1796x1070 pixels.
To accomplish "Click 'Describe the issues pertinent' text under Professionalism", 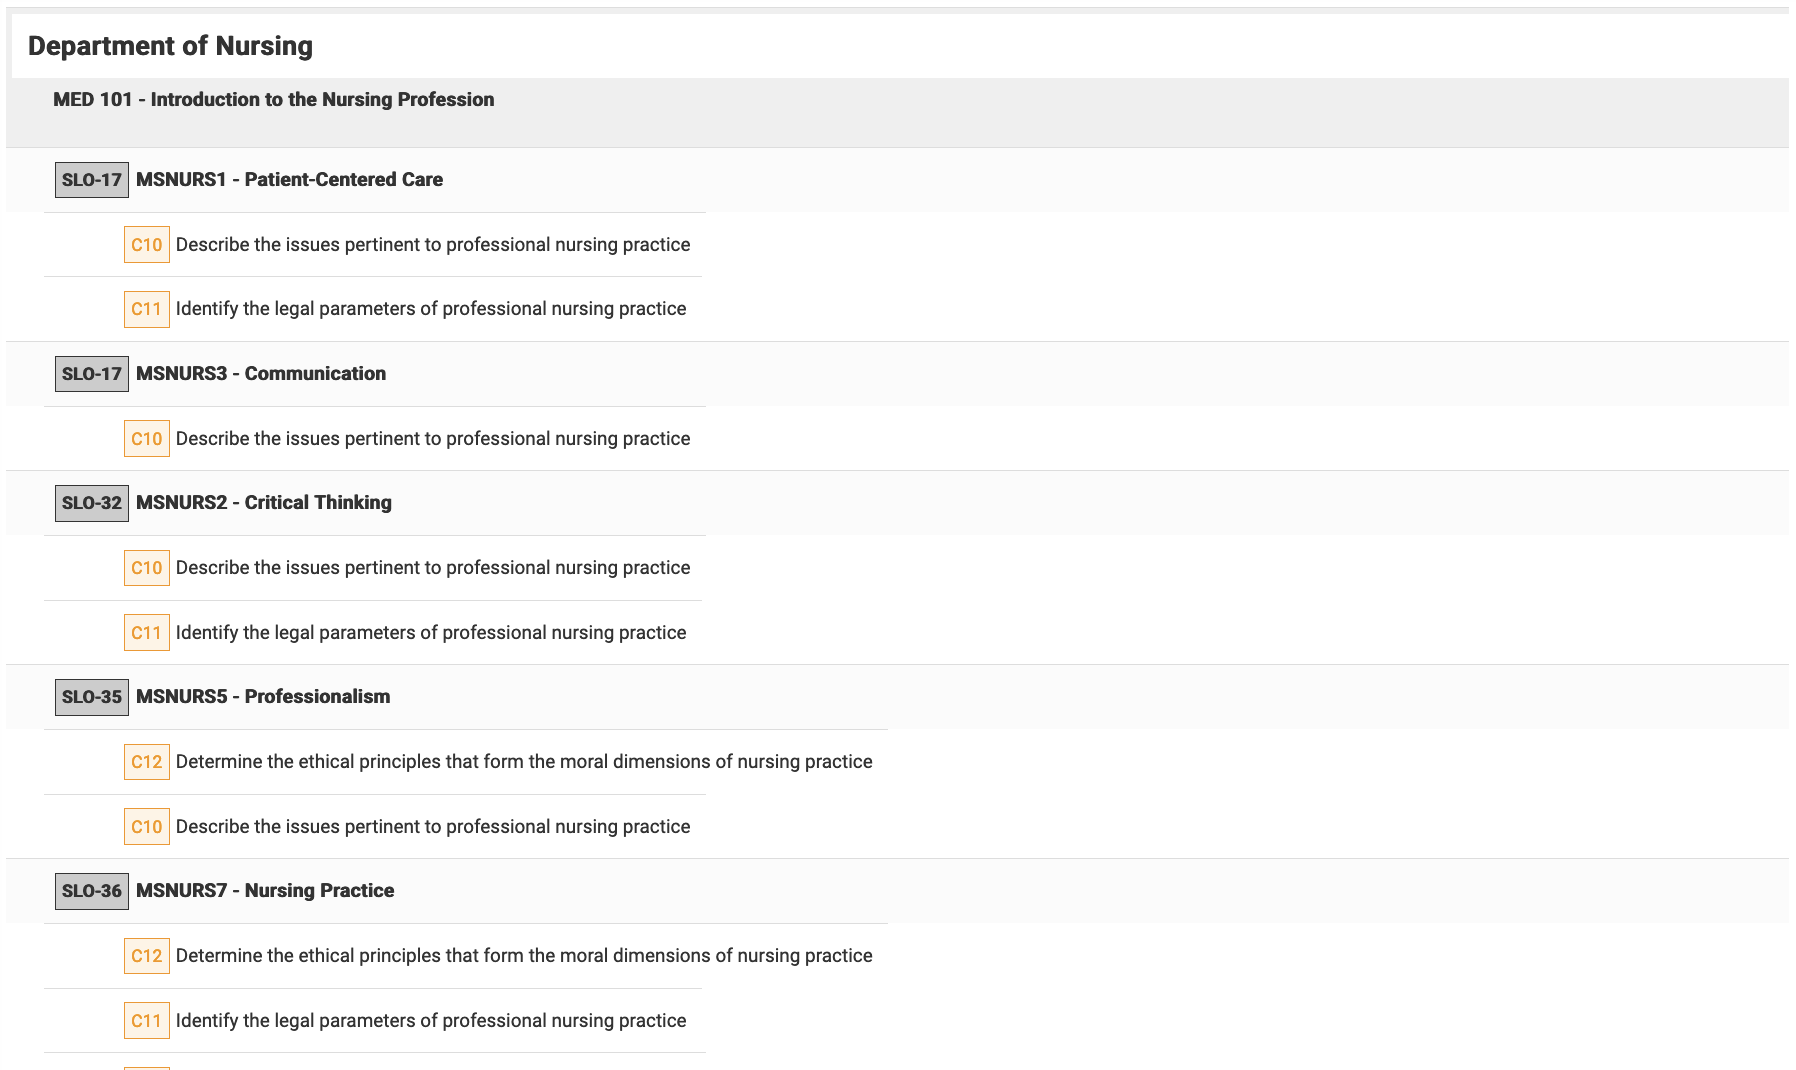I will tap(432, 827).
